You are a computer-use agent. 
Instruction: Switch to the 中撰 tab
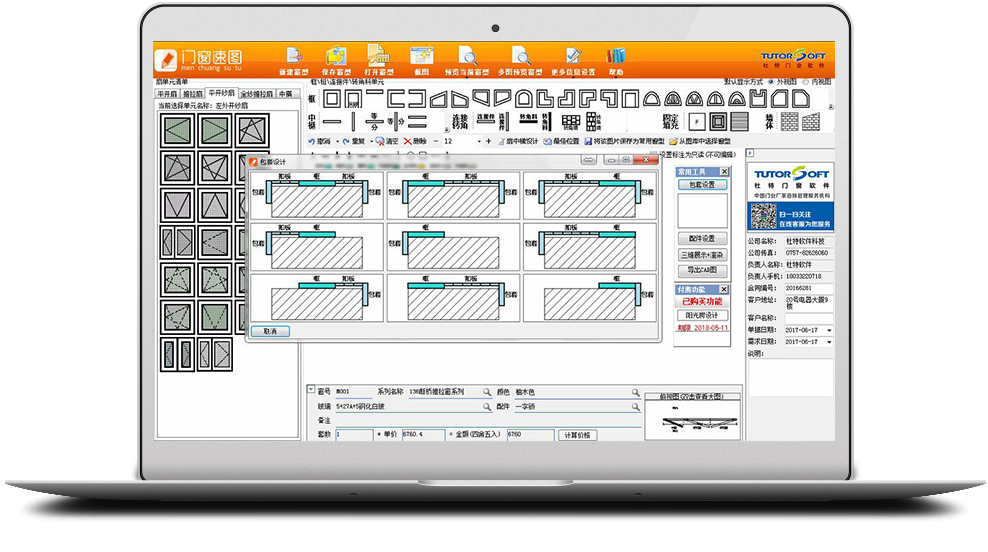(286, 94)
